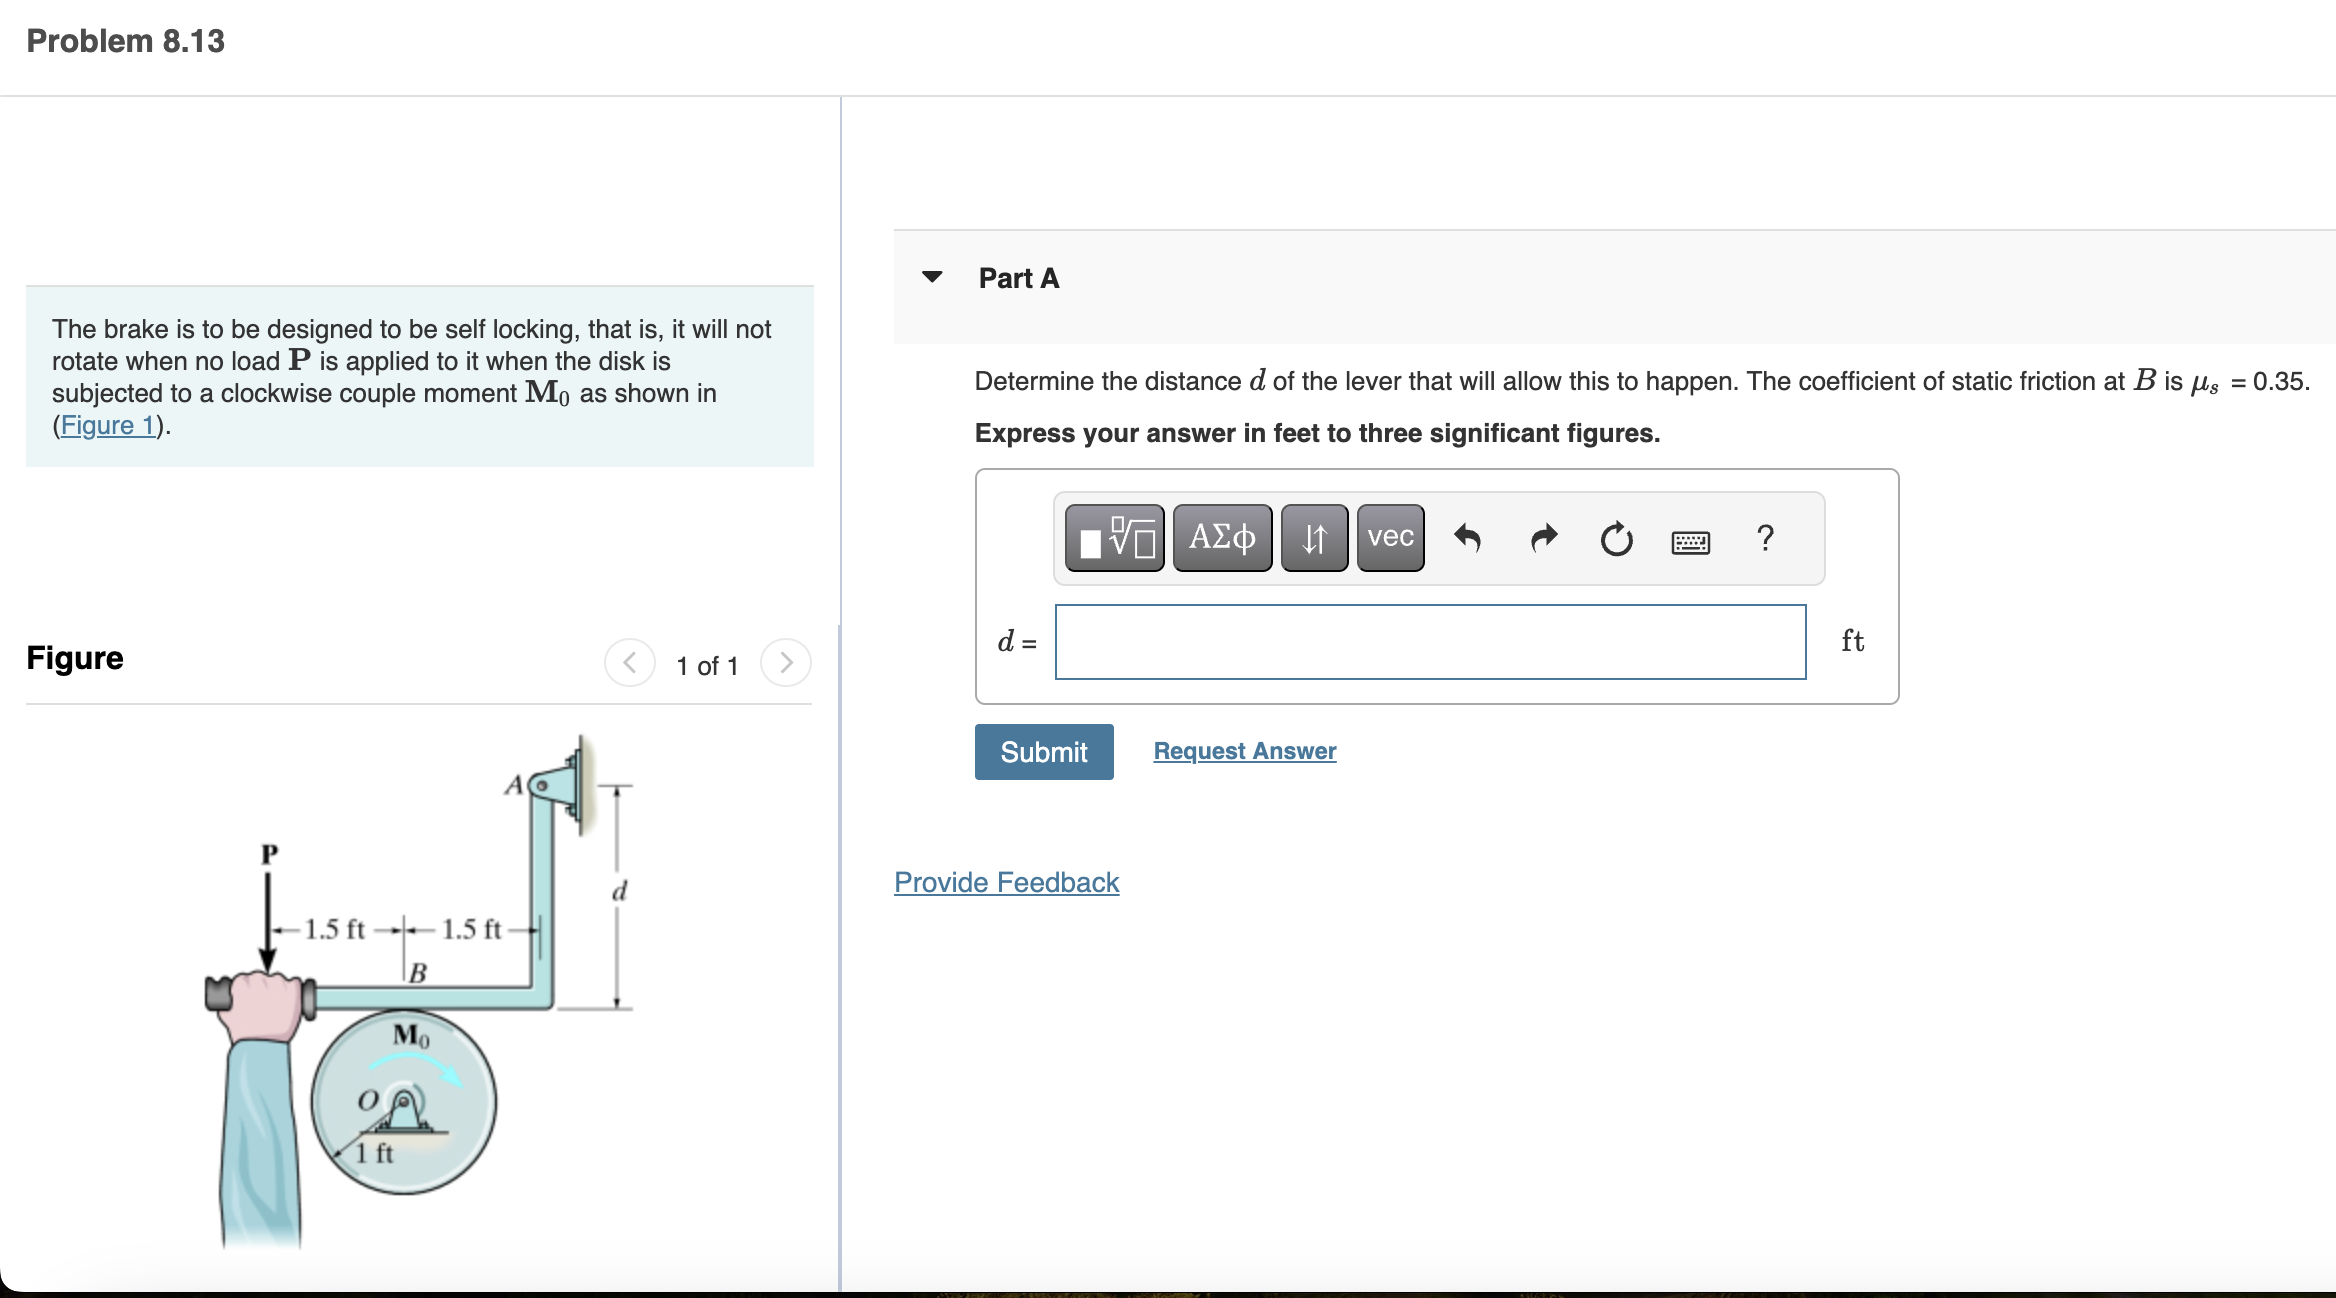Undo the last equation edit
The height and width of the screenshot is (1298, 2336).
coord(1468,538)
